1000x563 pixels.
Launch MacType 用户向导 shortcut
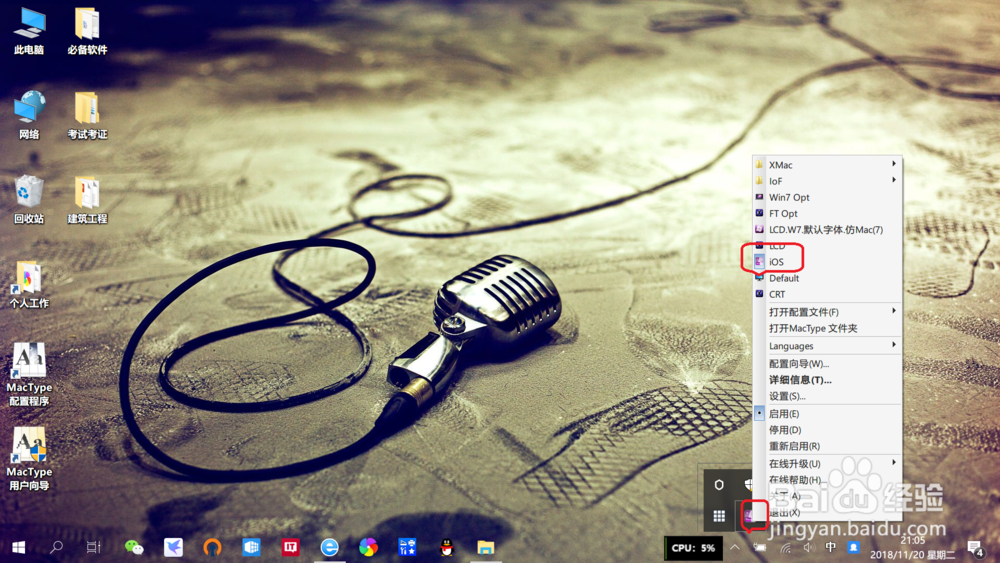(29, 459)
